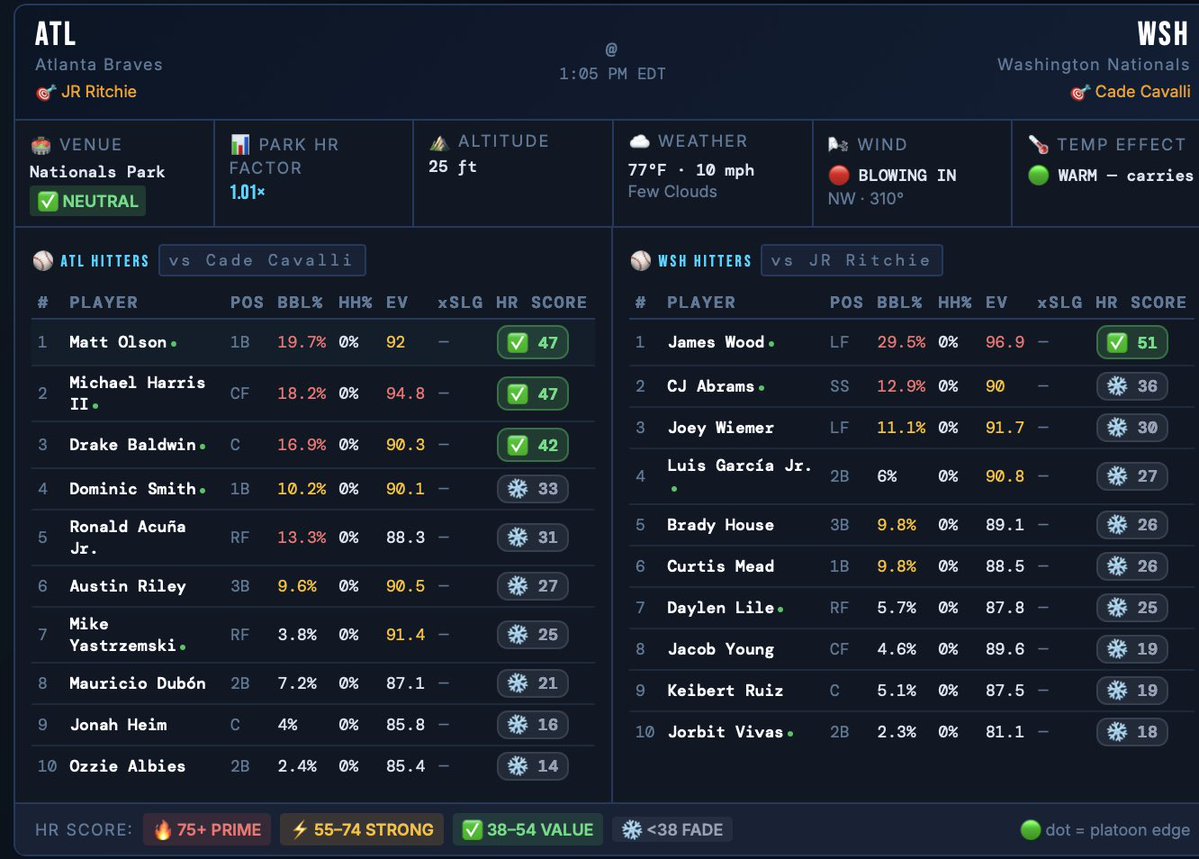Click the lightning icon in 55-74 STRONG legend

click(x=300, y=830)
